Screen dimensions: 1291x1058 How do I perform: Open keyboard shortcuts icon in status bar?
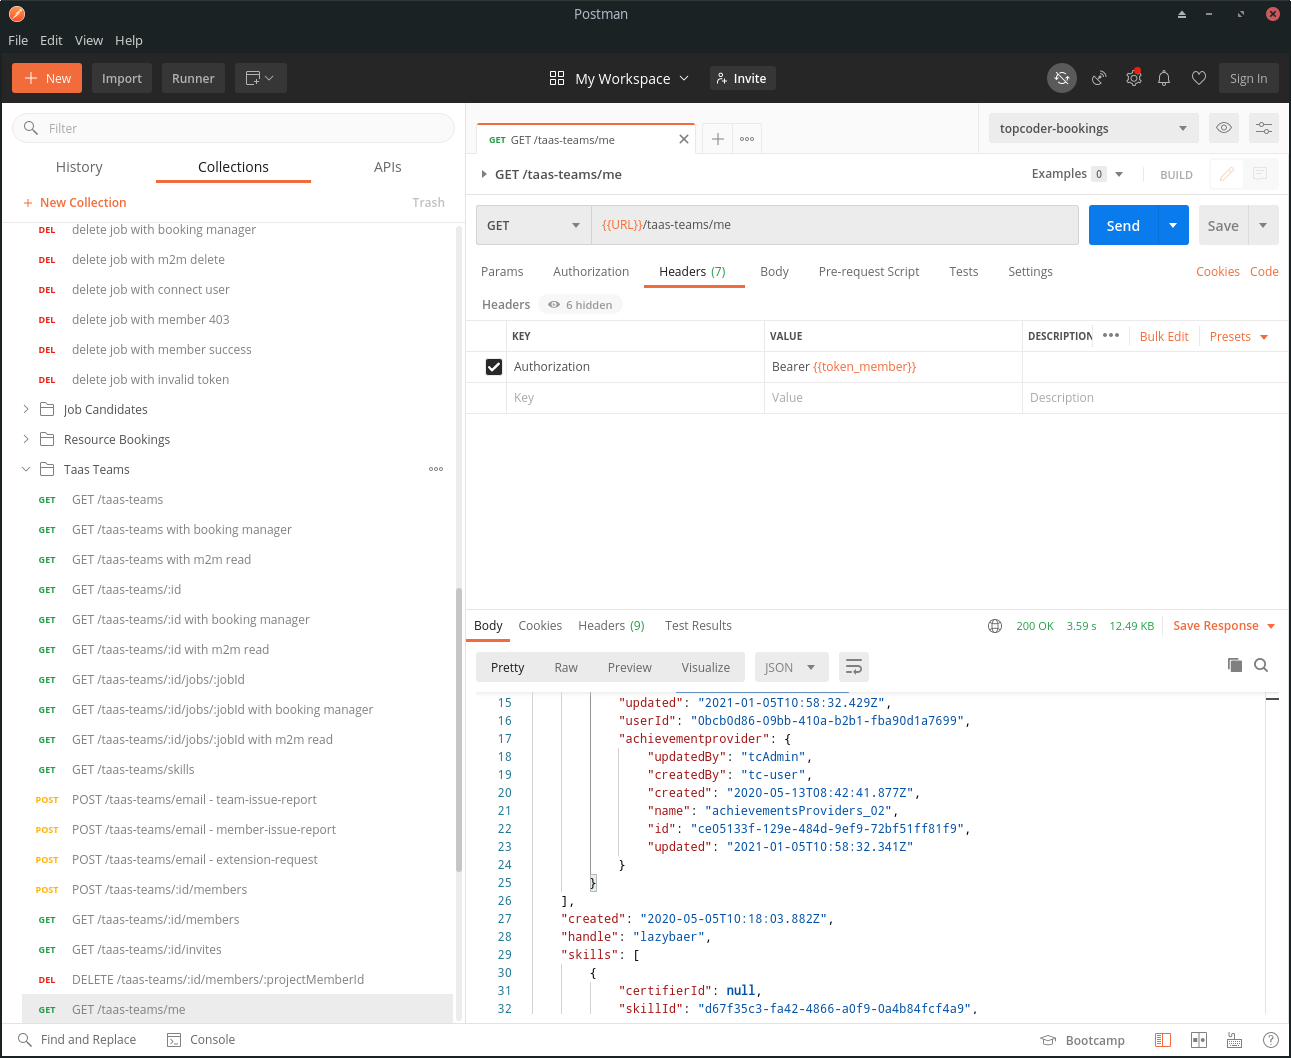click(1235, 1040)
